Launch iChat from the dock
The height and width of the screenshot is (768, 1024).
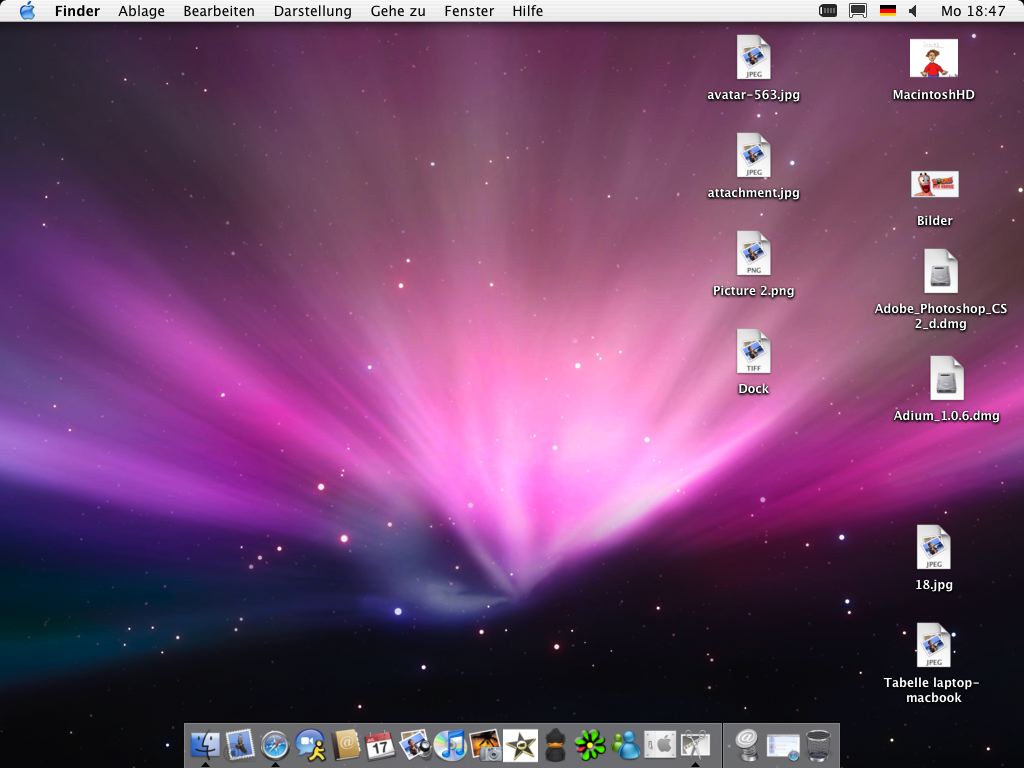coord(310,744)
